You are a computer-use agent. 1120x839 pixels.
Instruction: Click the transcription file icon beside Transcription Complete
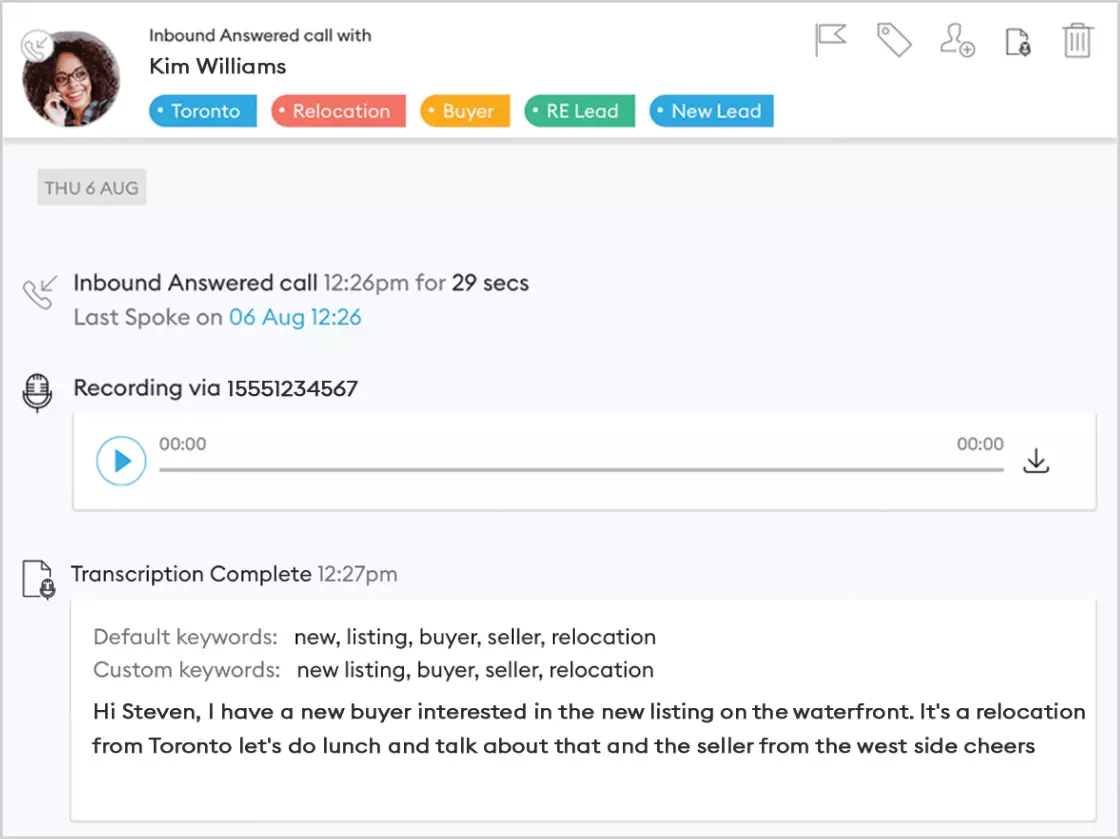click(38, 579)
